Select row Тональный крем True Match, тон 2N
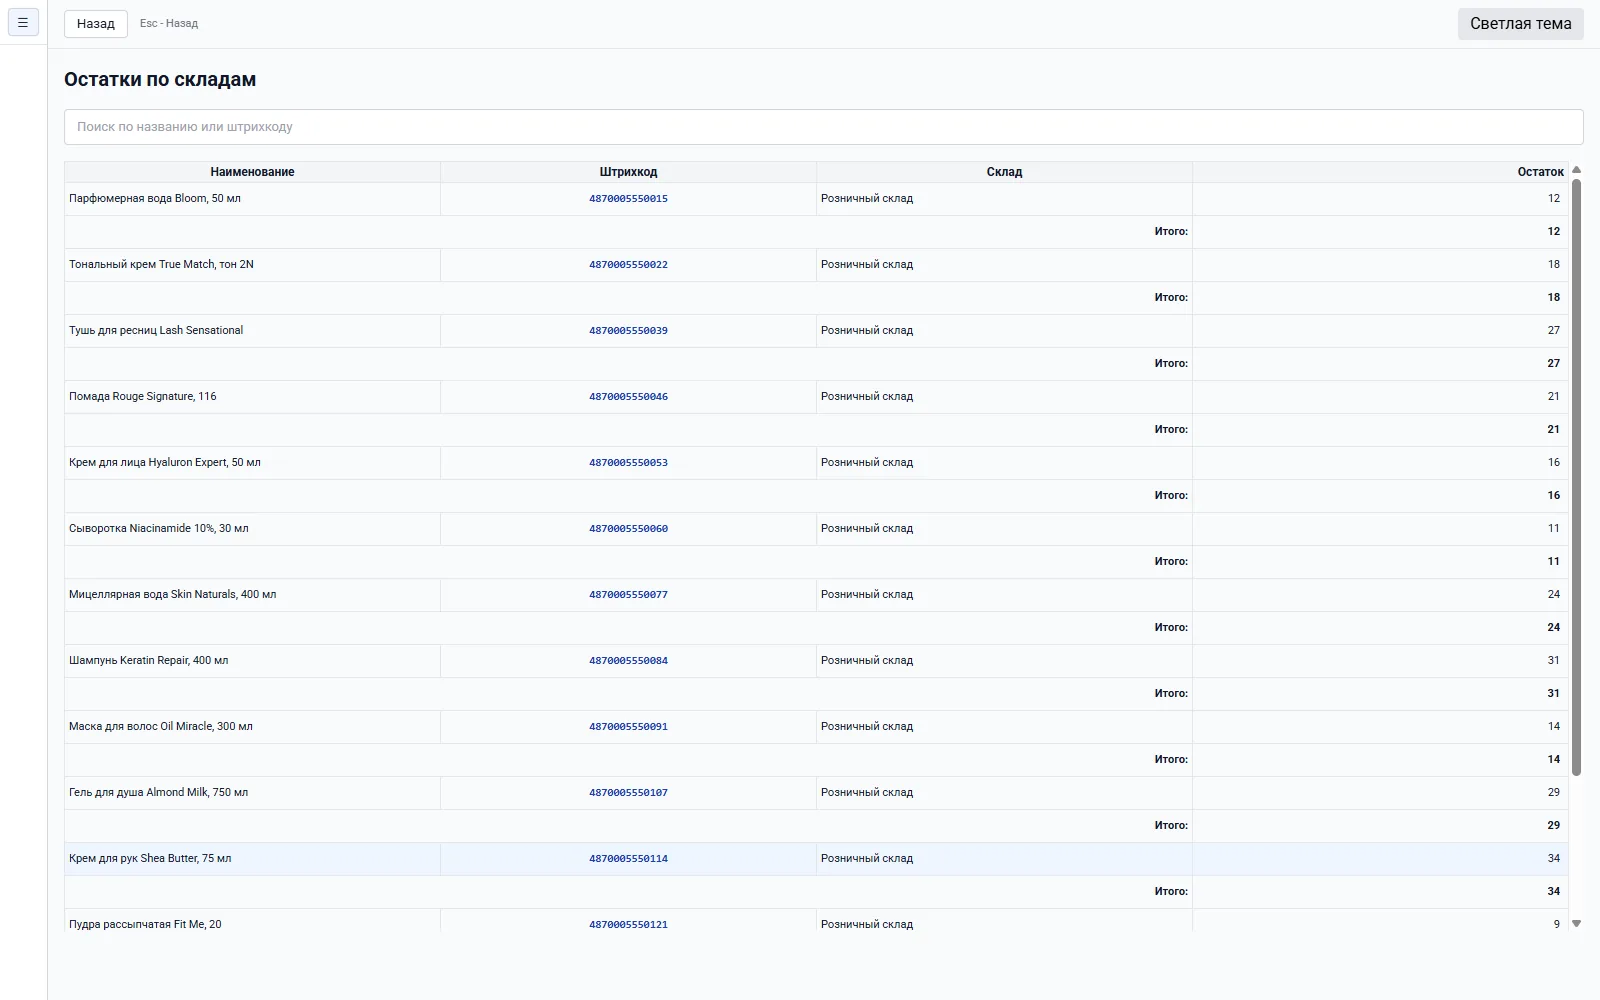Viewport: 1600px width, 1000px height. coord(816,265)
